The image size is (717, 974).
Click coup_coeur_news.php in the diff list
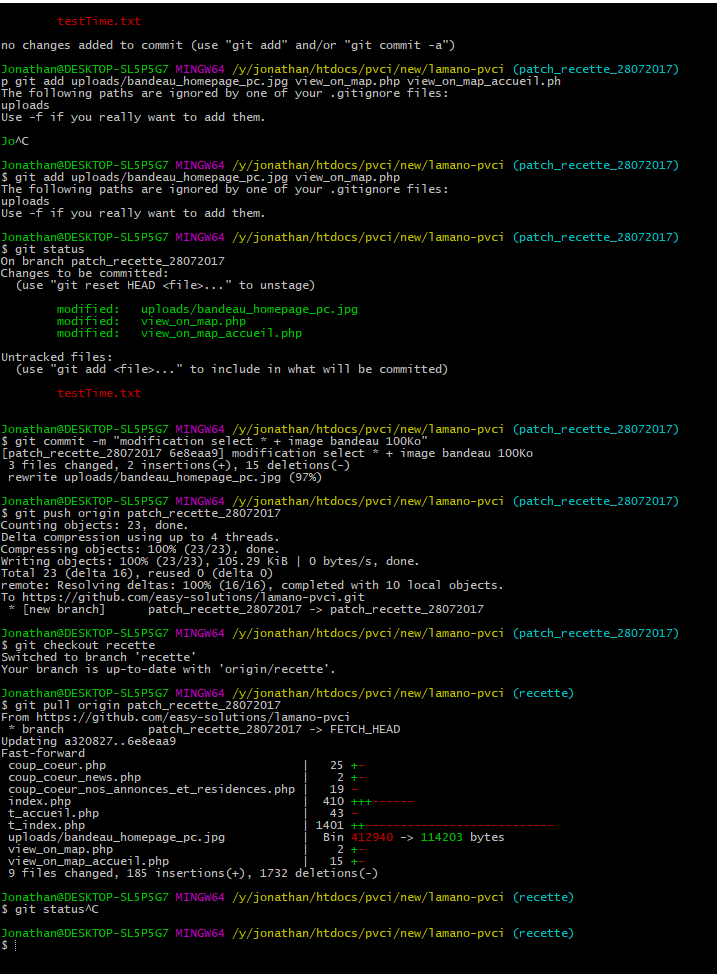pyautogui.click(x=74, y=777)
